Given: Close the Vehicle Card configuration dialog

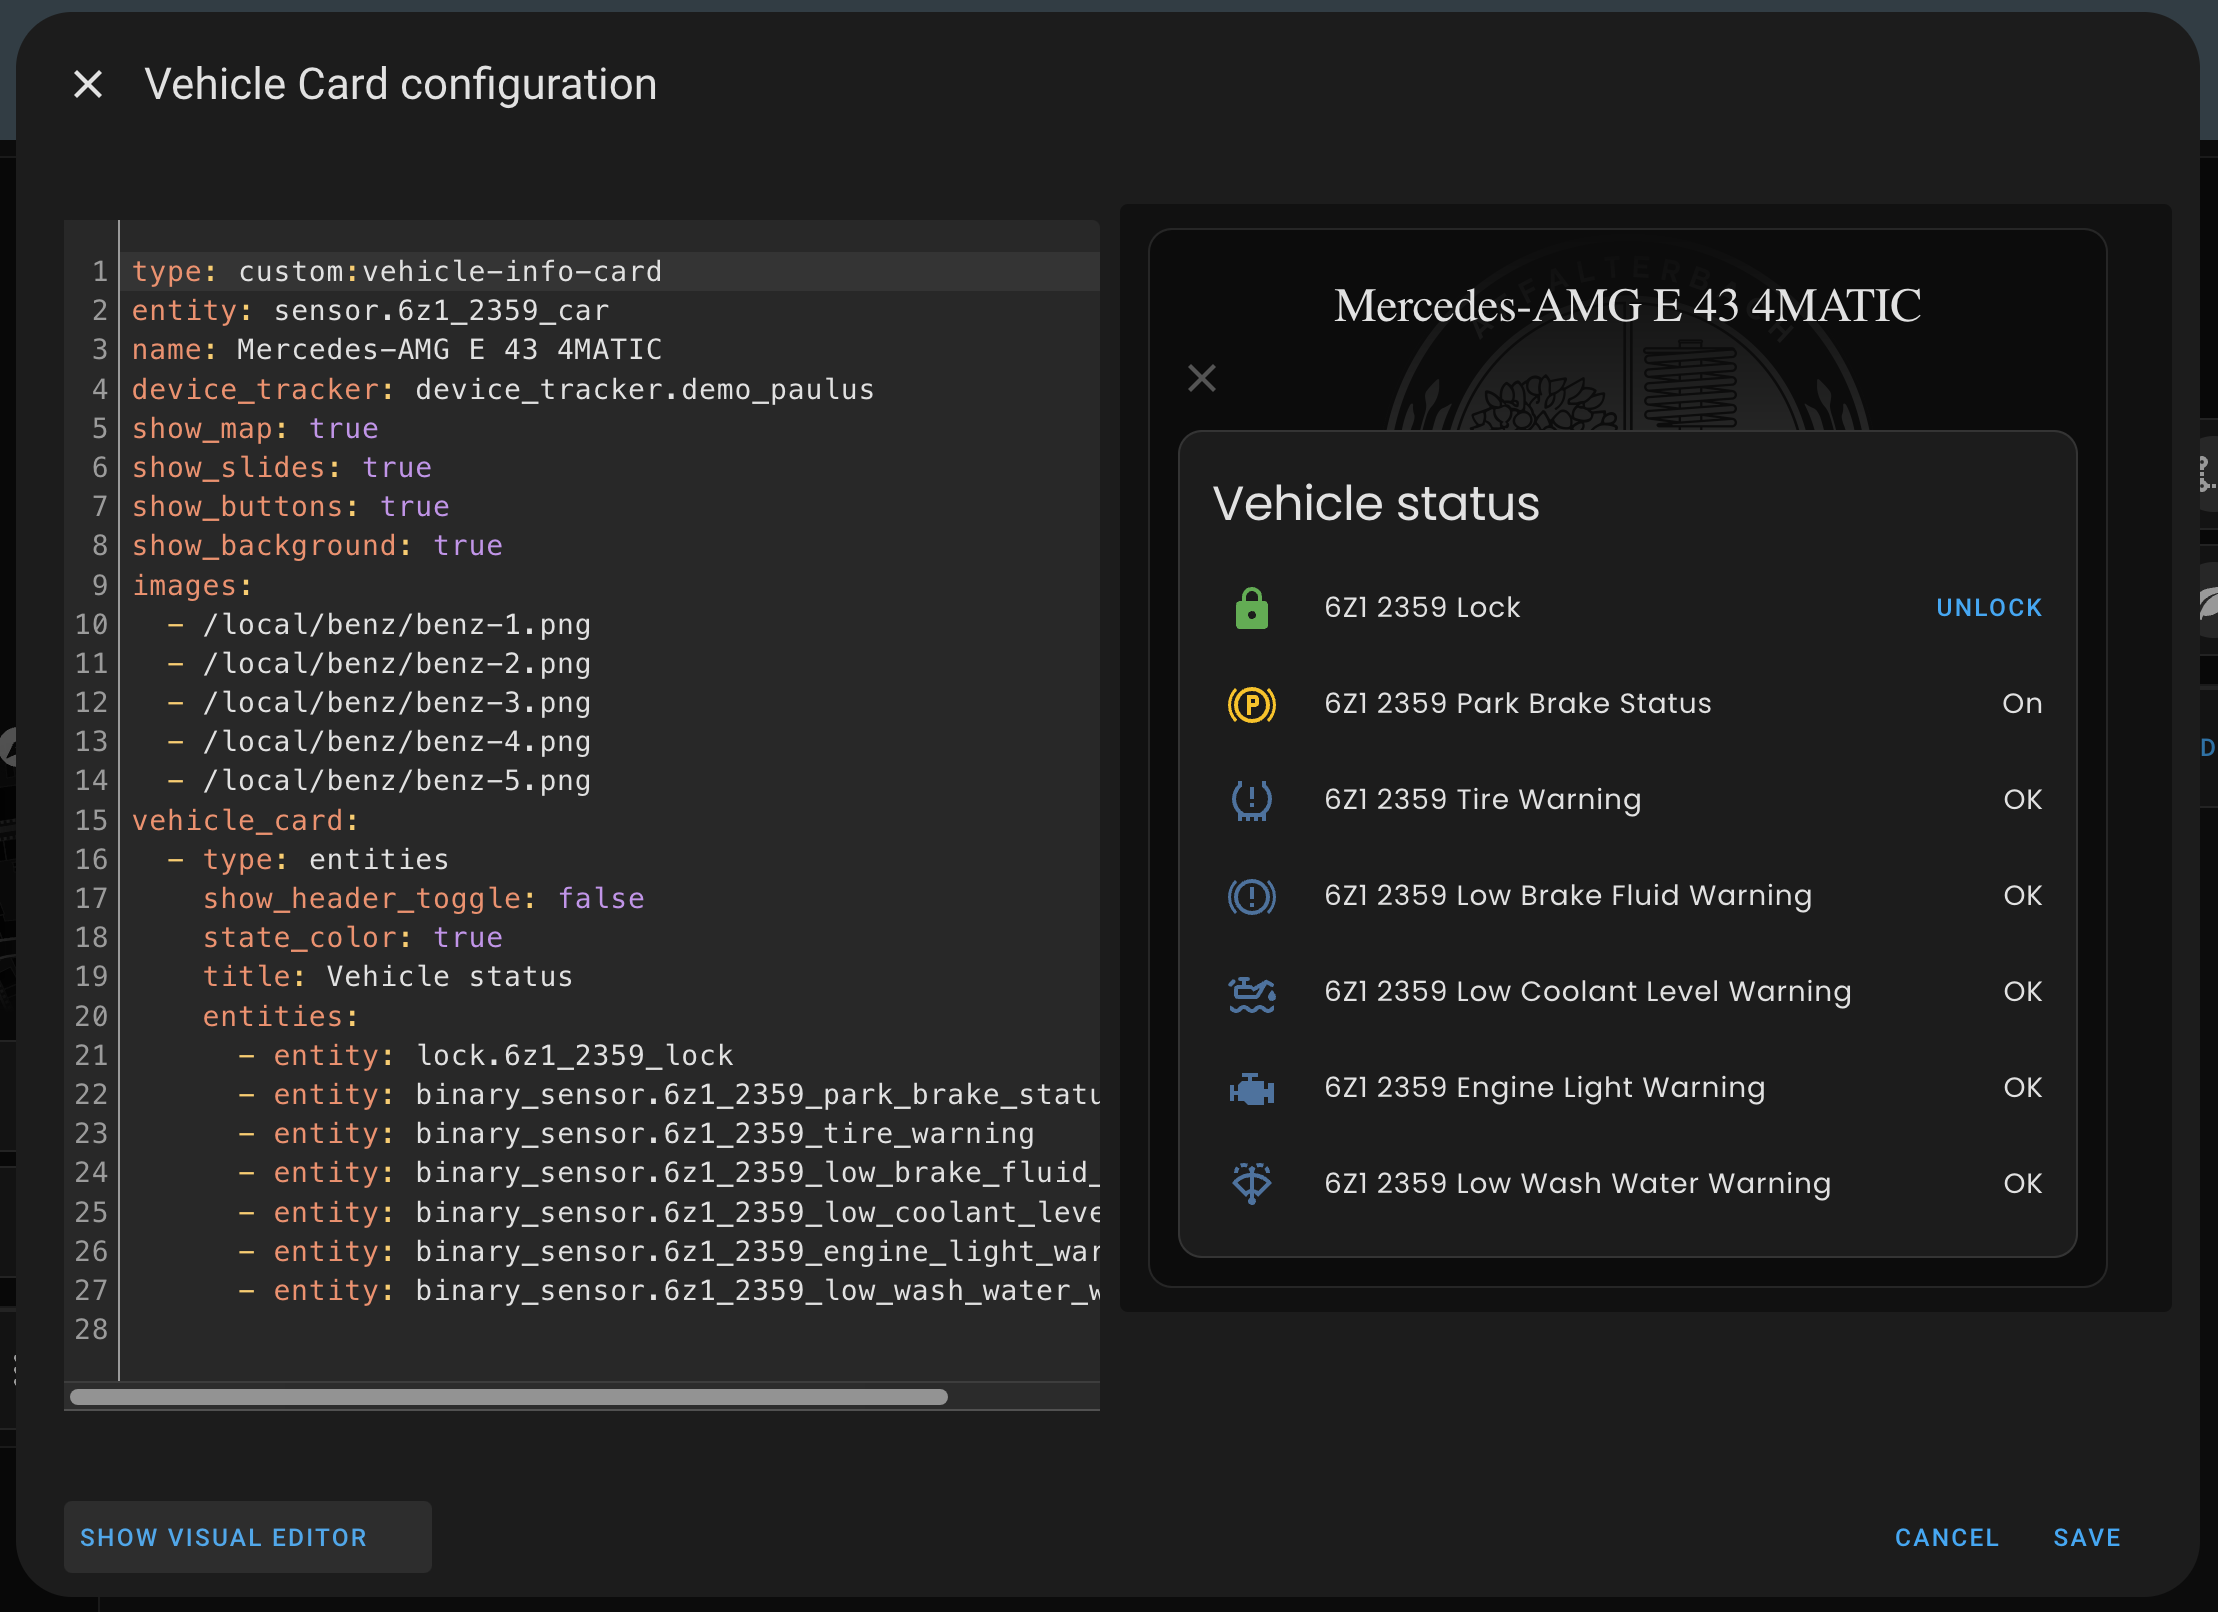Looking at the screenshot, I should (x=88, y=85).
